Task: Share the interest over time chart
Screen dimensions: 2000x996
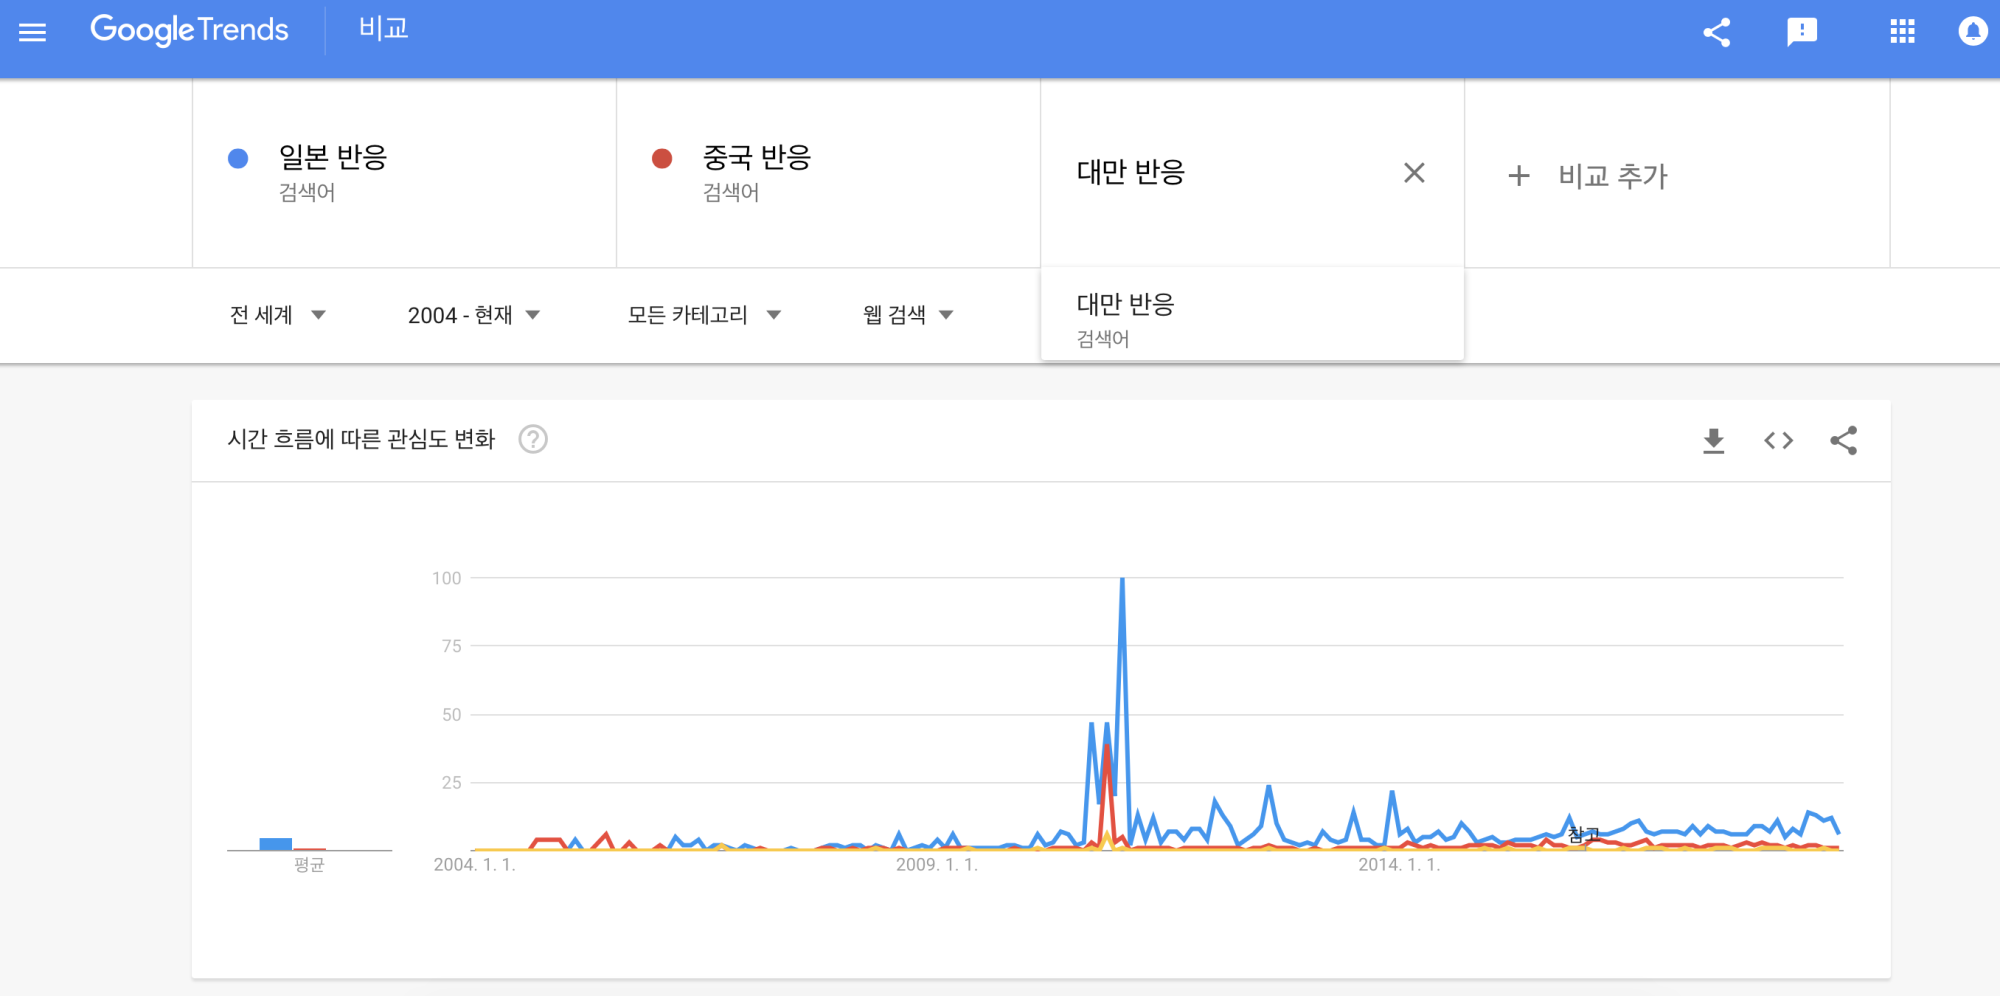Action: (1843, 440)
